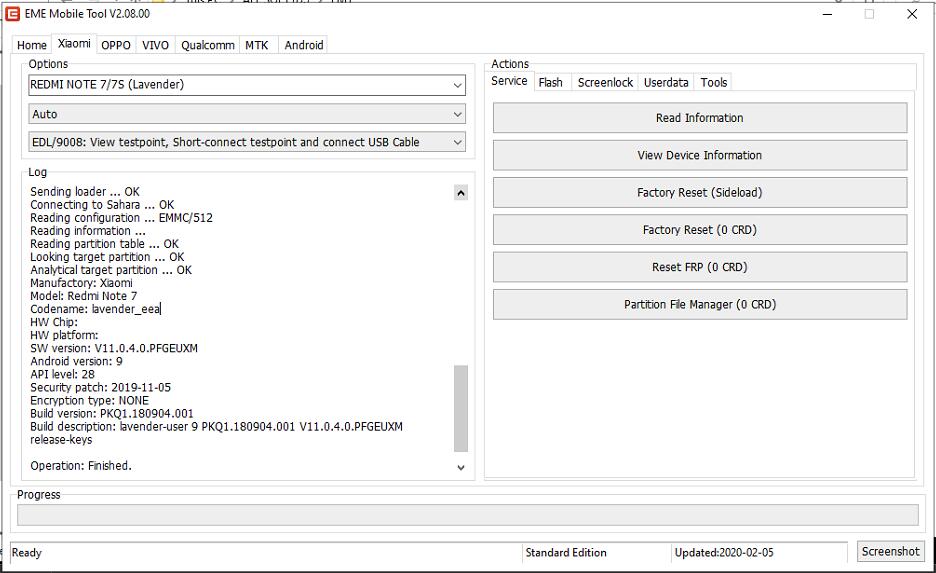
Task: Click the 'Ready' status bar text
Action: tap(27, 553)
